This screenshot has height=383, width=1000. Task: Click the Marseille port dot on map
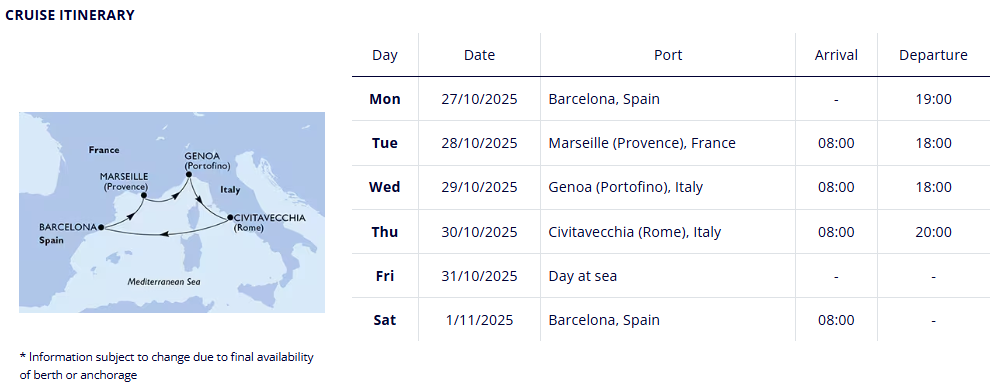(x=143, y=196)
